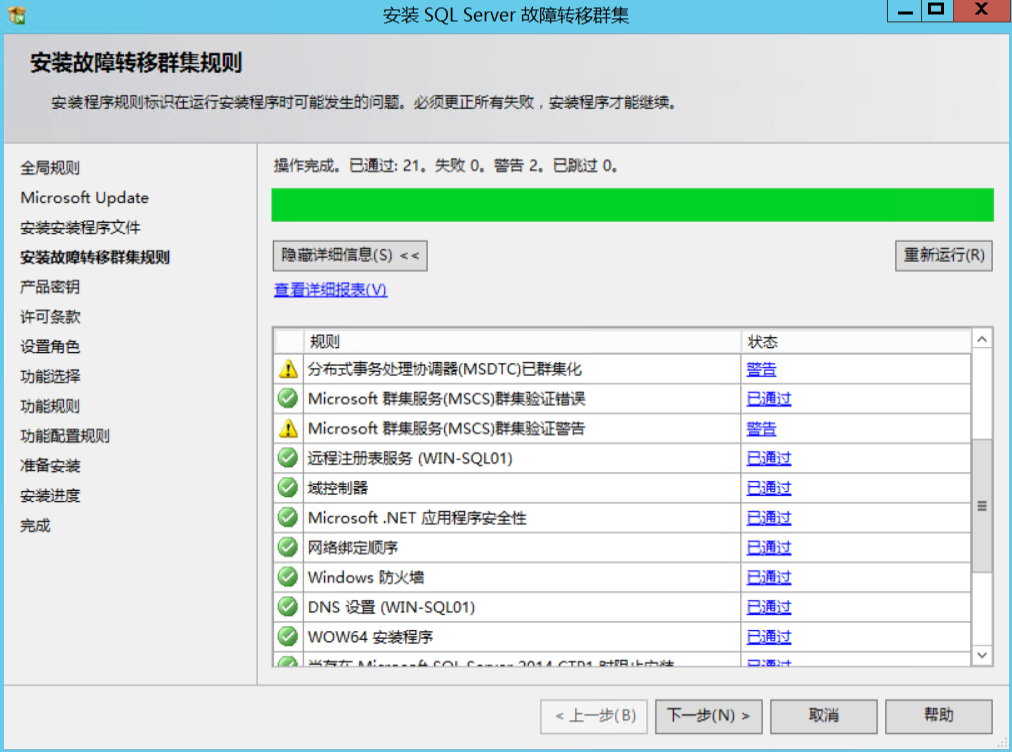This screenshot has width=1012, height=752.
Task: Select Windows 防火墙 rule text
Action: point(366,577)
